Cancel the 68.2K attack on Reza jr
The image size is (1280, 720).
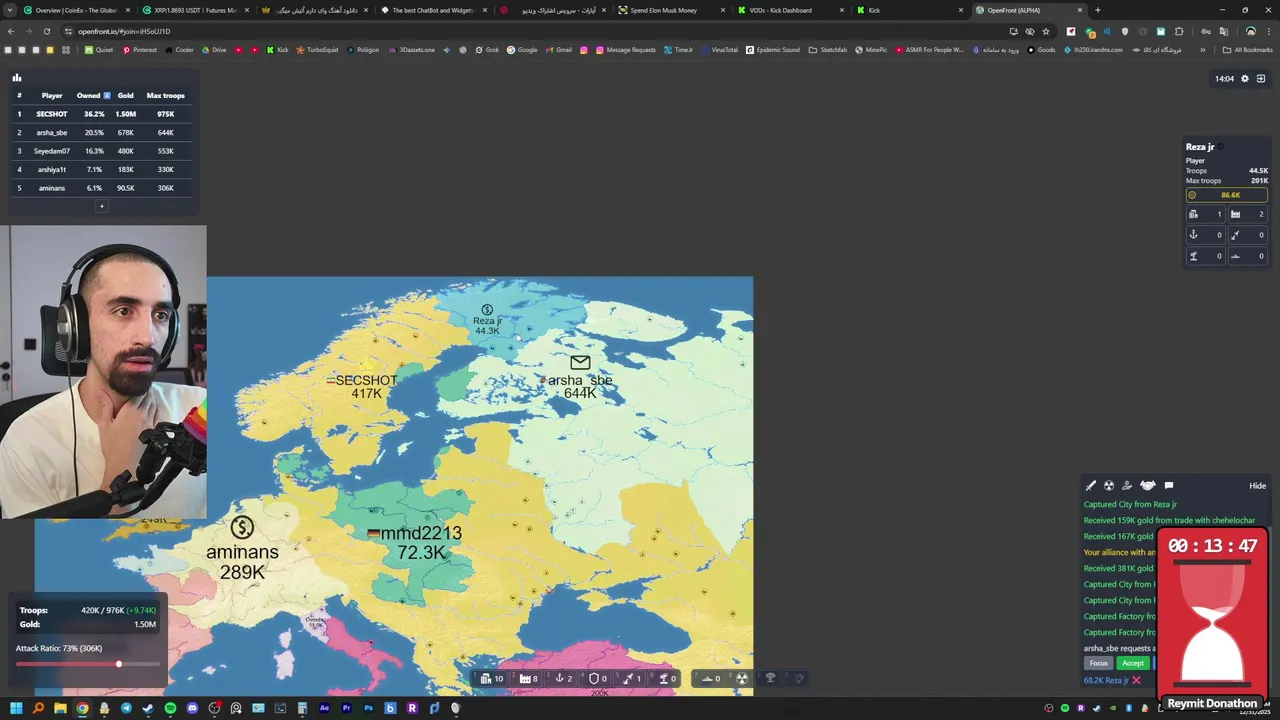click(x=1136, y=680)
